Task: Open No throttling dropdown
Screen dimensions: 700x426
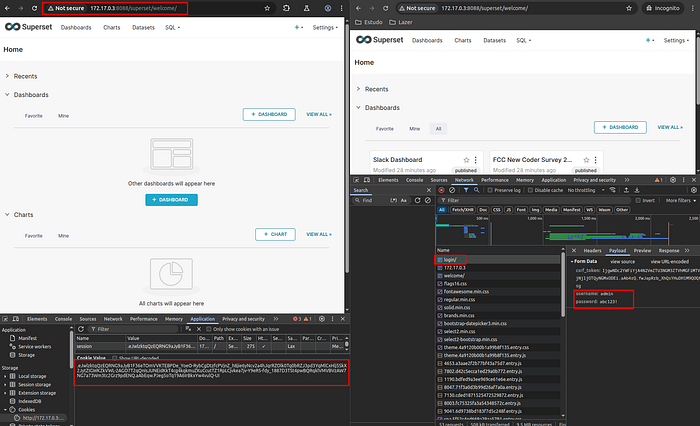Action: click(586, 190)
